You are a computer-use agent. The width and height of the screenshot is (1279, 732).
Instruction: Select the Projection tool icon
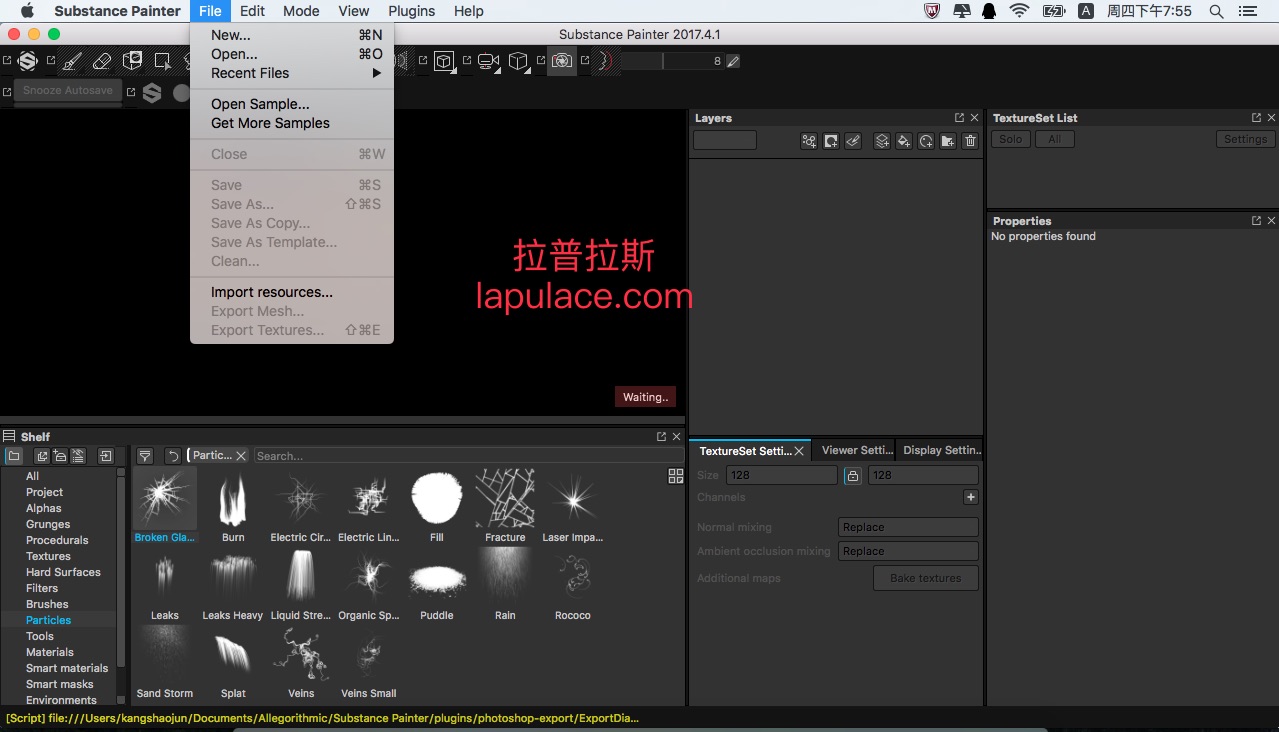coord(132,61)
